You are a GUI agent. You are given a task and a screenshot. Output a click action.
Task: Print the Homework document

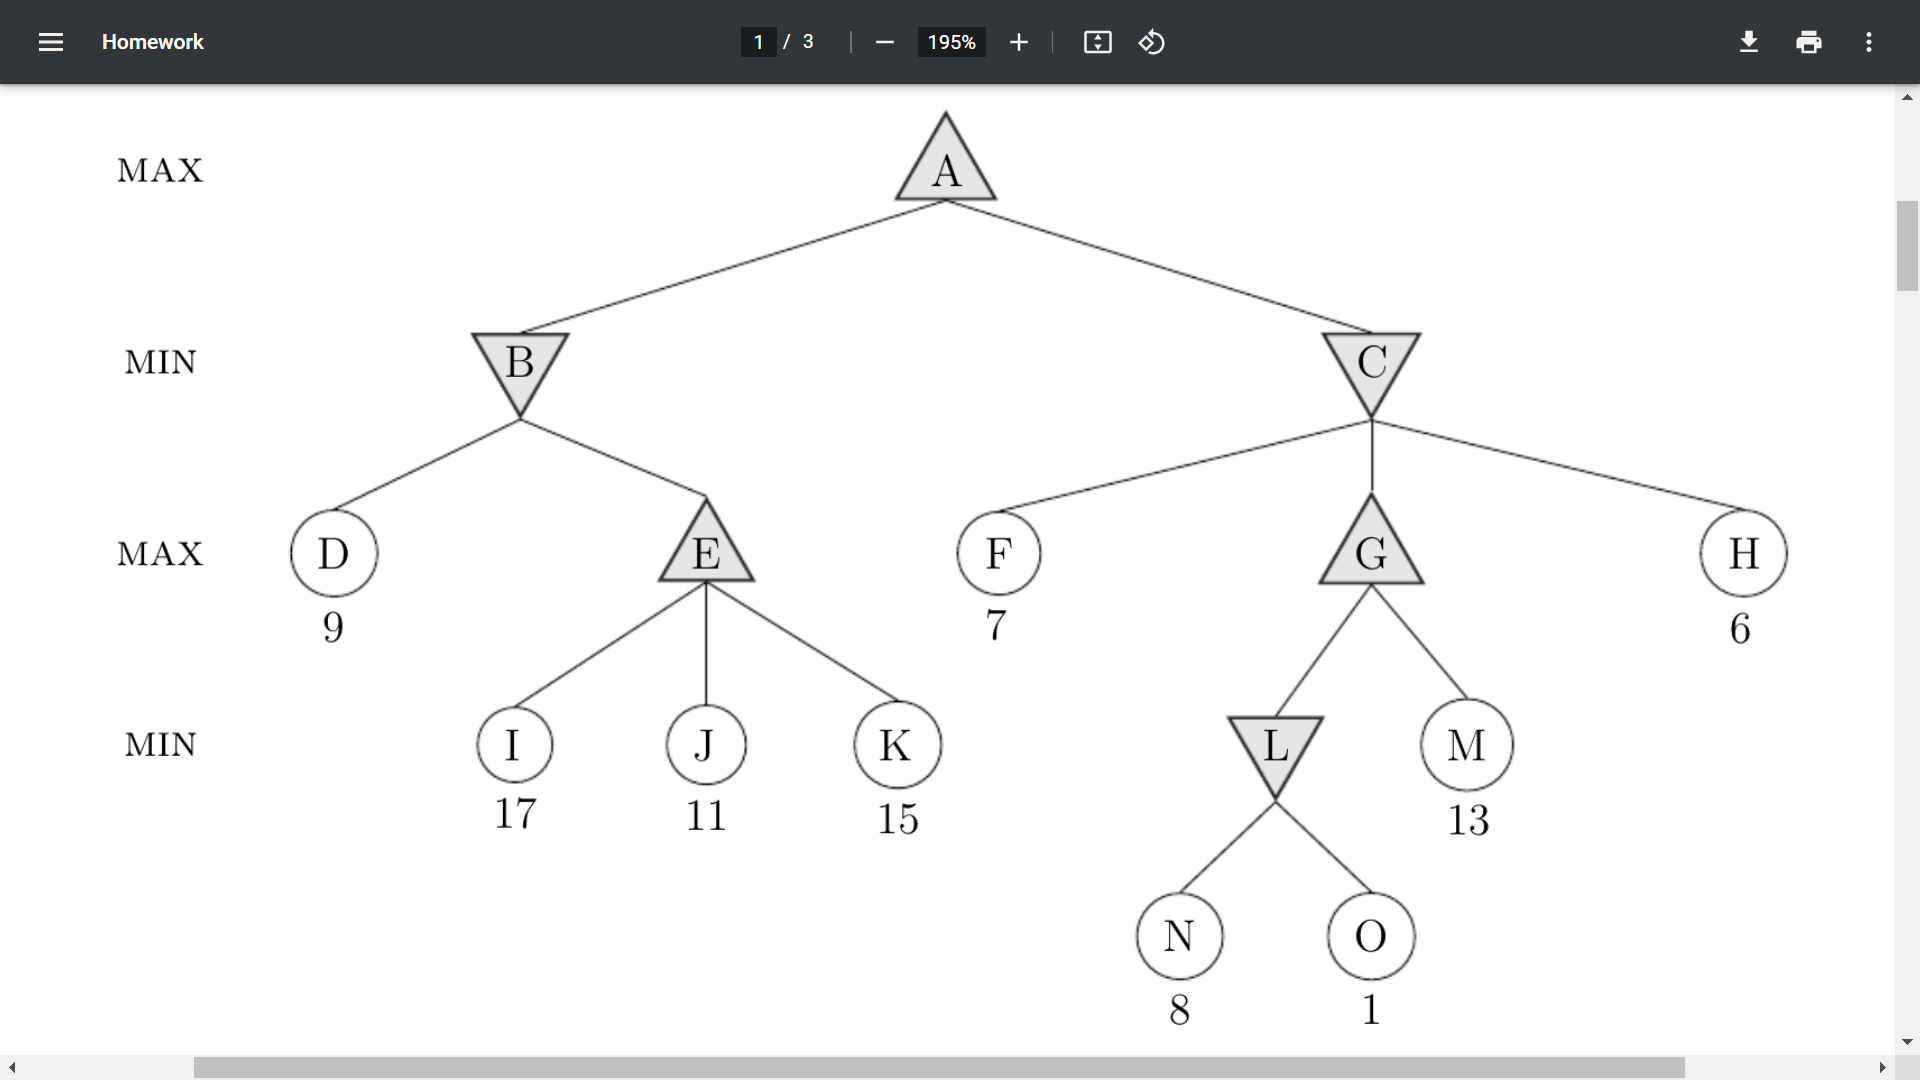[1808, 42]
